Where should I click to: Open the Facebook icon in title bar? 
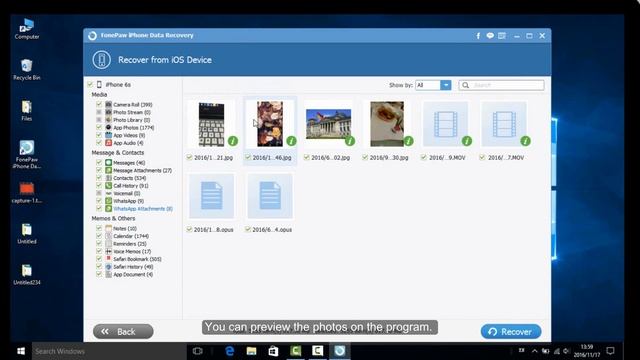coord(478,36)
